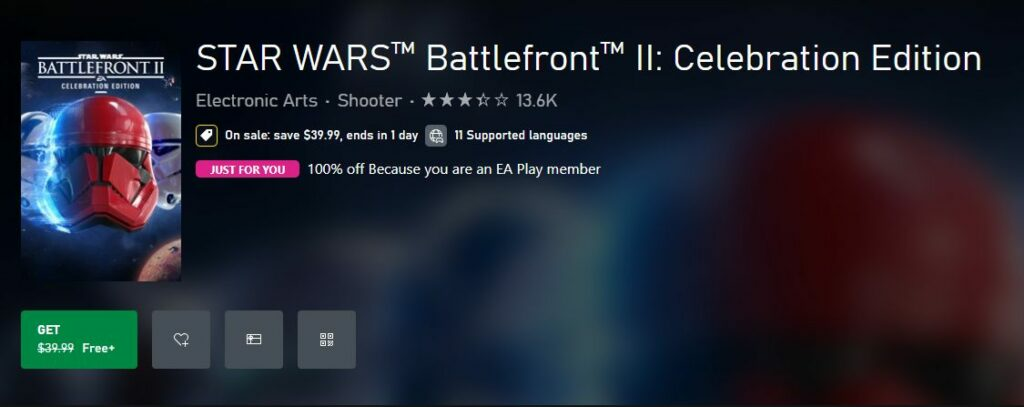Select the last empty rating star
This screenshot has height=407, width=1024.
click(x=501, y=101)
